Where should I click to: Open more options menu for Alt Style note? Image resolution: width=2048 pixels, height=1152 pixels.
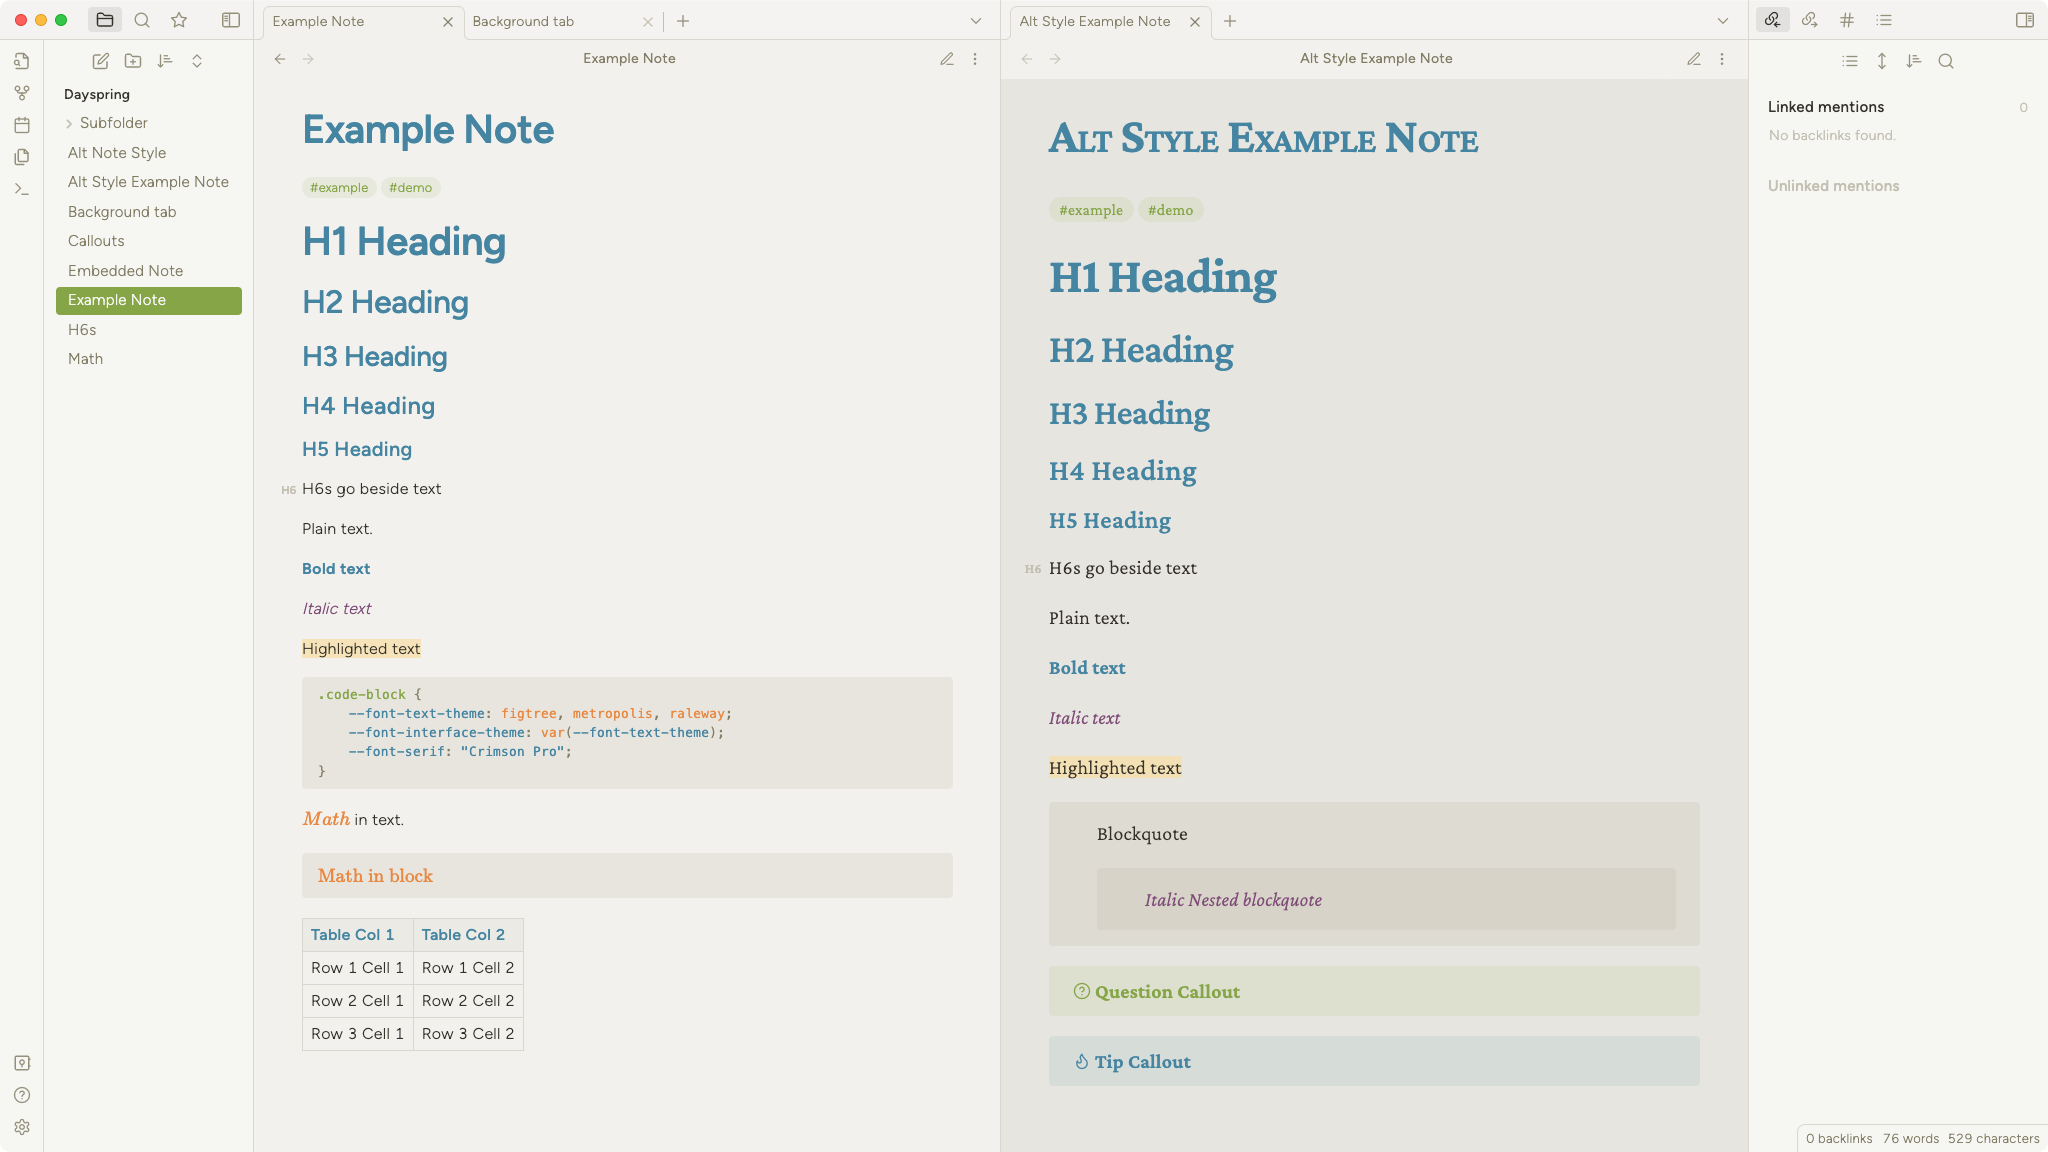tap(1722, 59)
